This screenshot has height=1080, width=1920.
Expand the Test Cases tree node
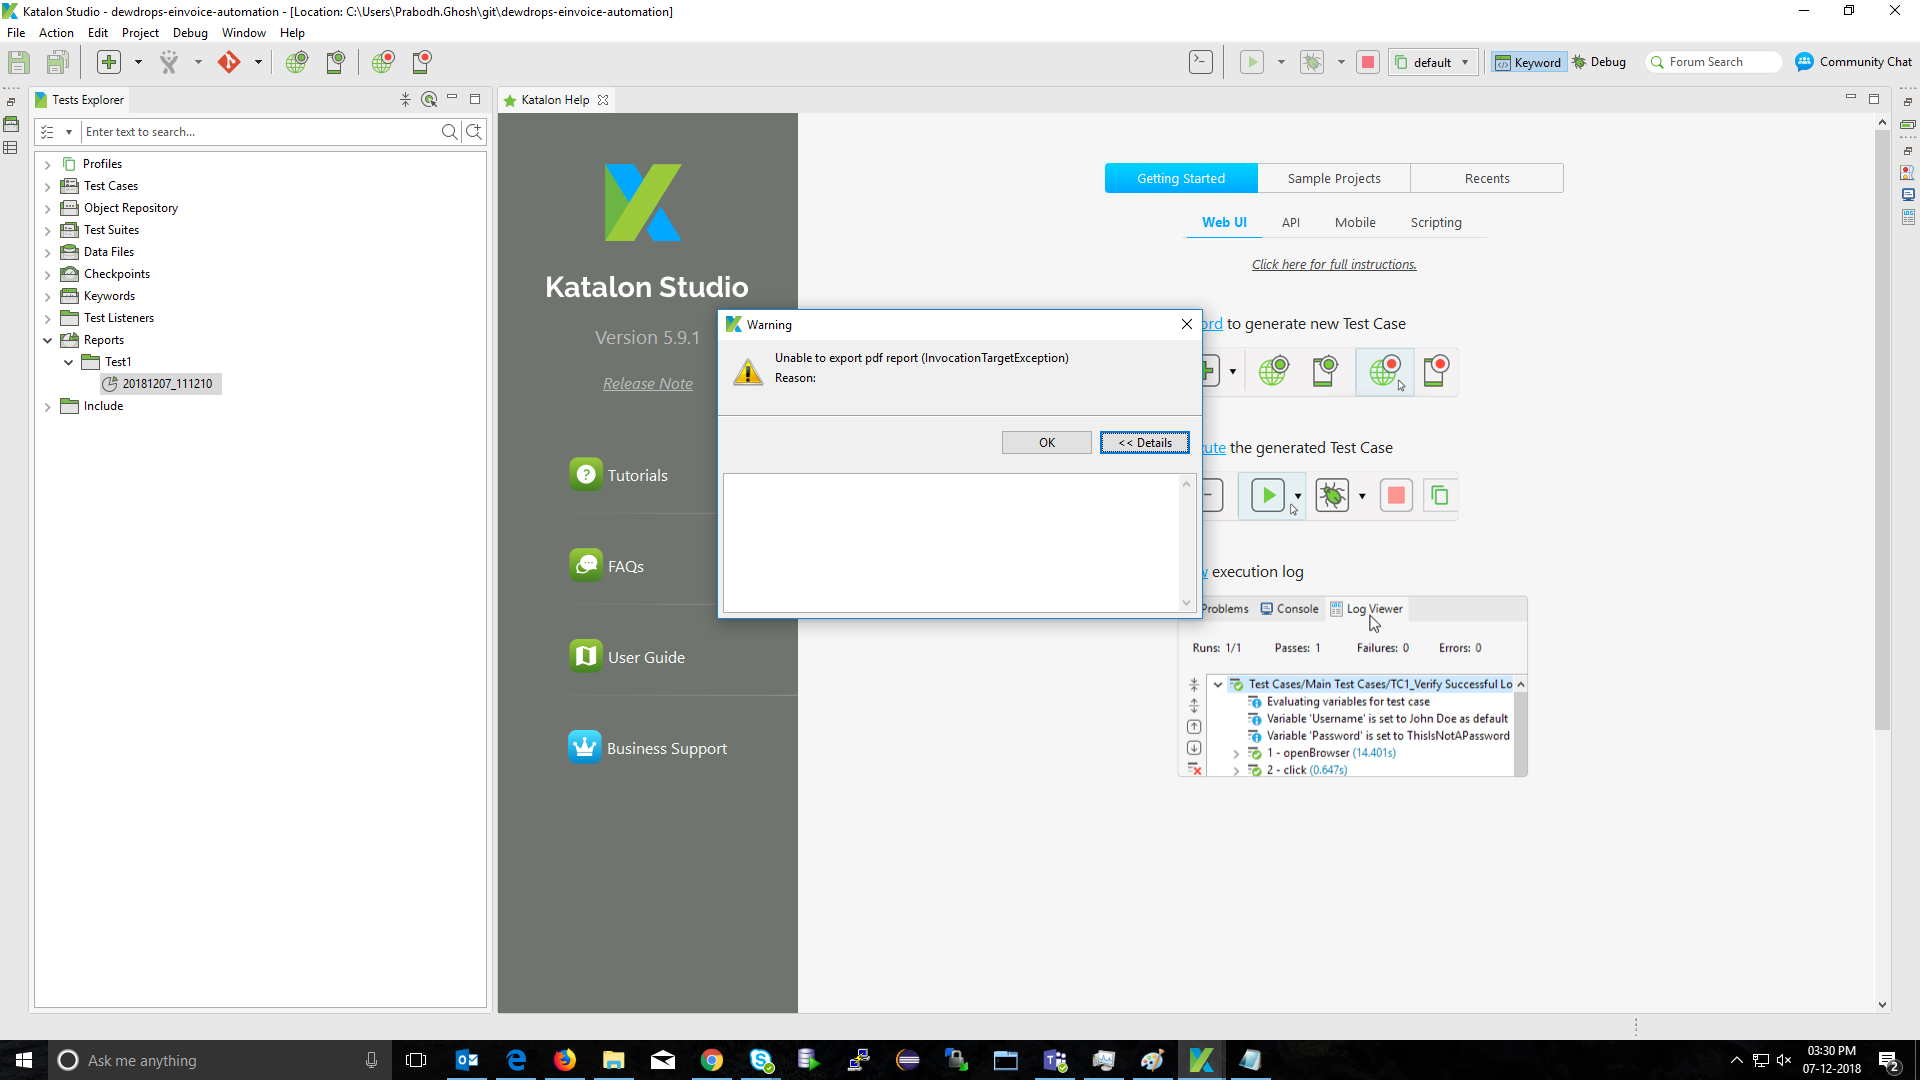[47, 185]
